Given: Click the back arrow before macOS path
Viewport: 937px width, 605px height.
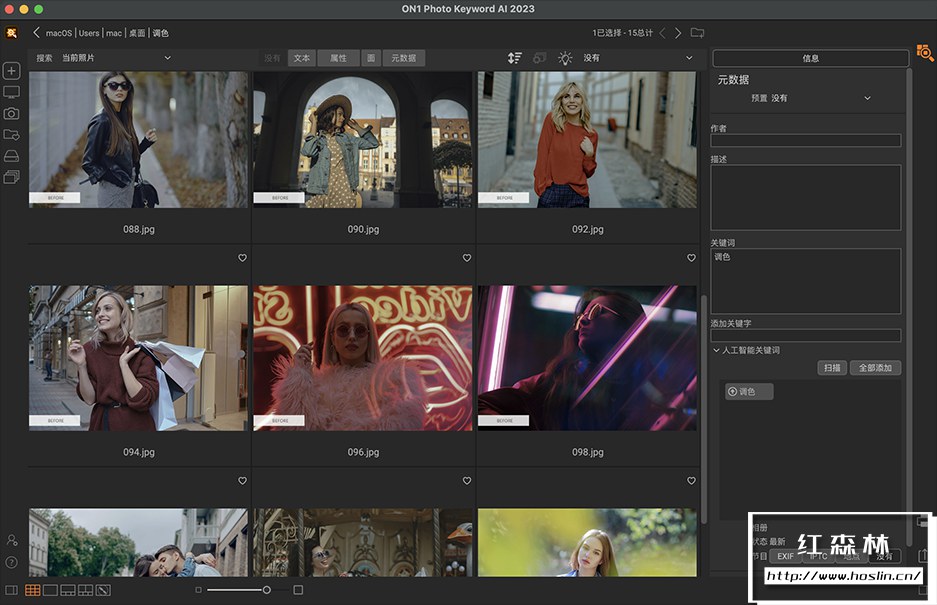Looking at the screenshot, I should click(36, 33).
